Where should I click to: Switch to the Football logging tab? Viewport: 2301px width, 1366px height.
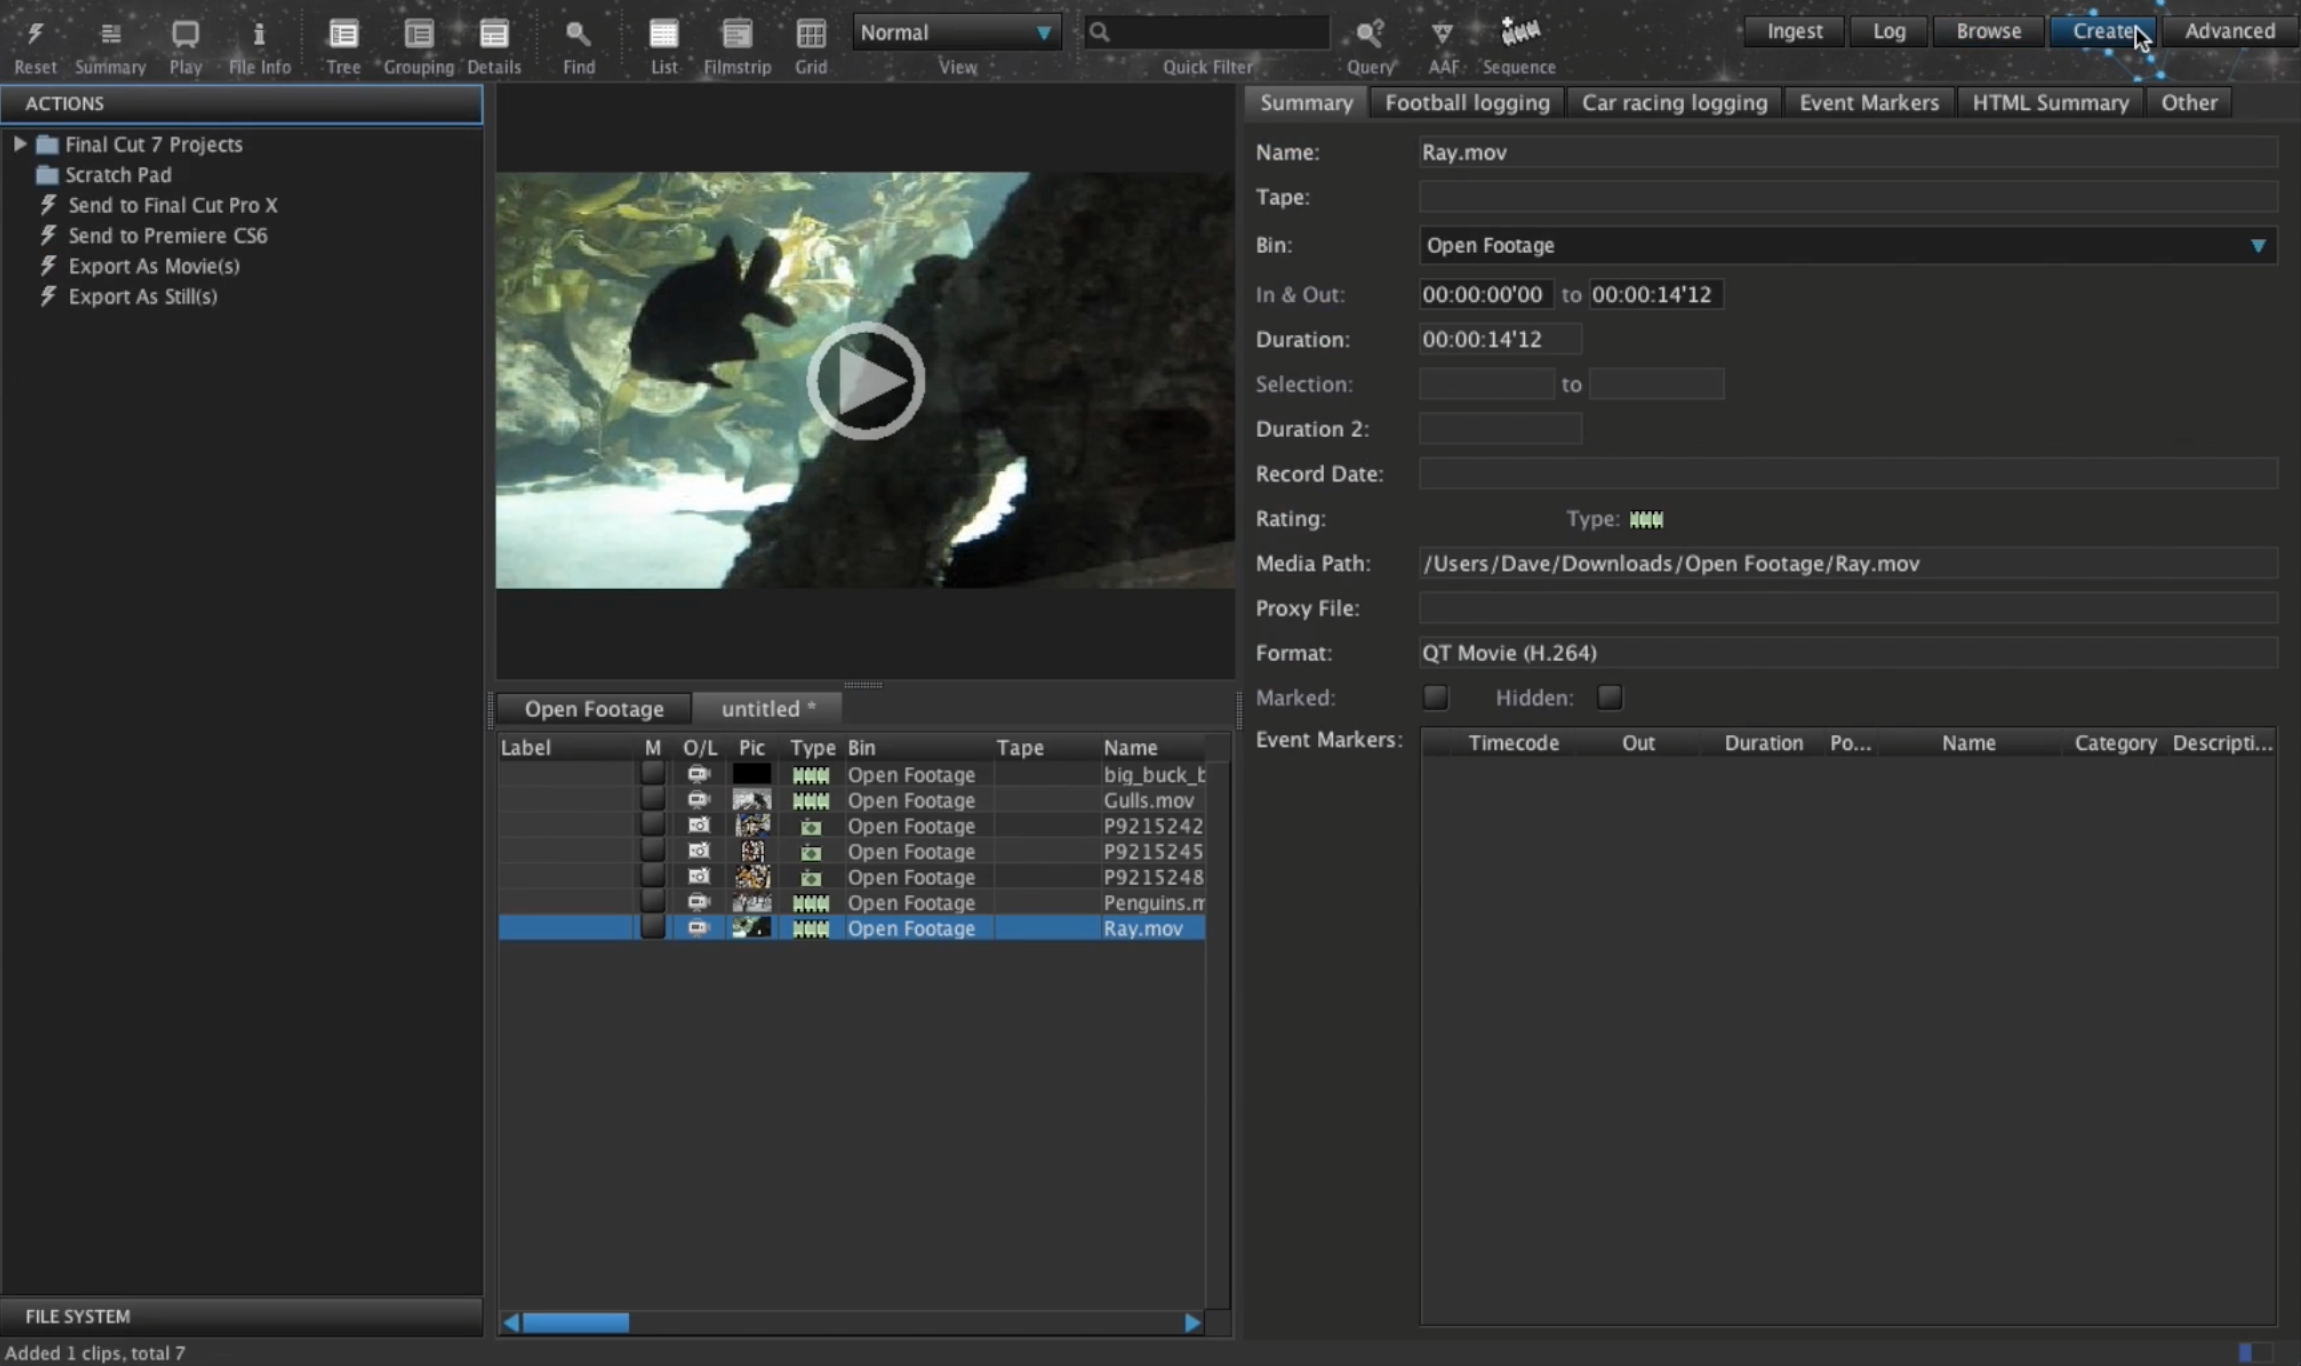tap(1467, 102)
